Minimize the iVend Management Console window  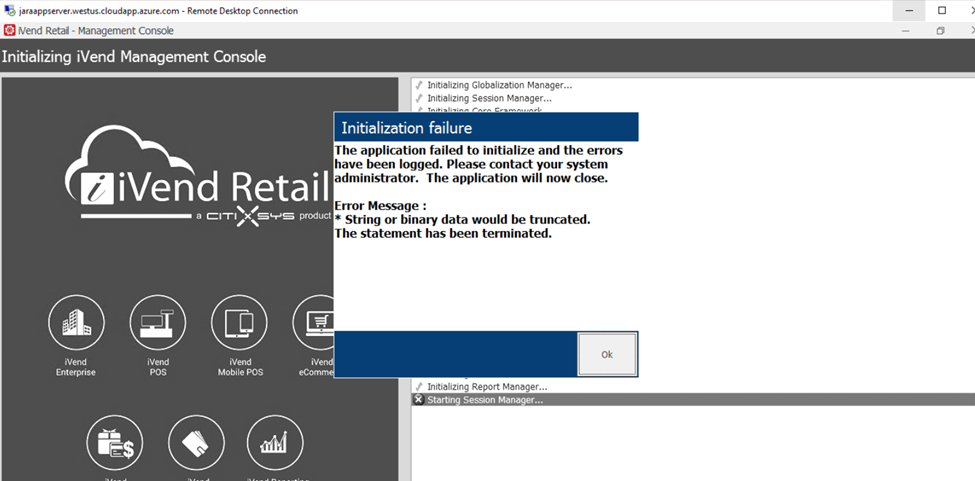click(x=907, y=30)
